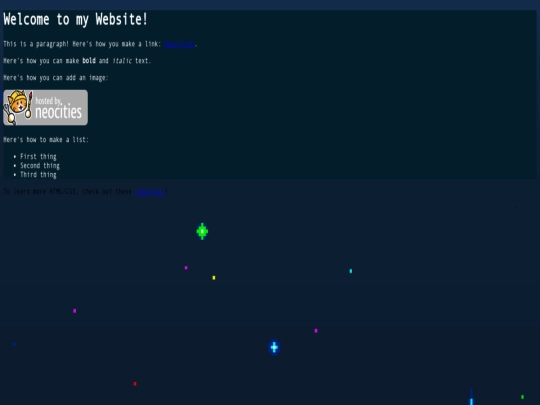Image resolution: width=540 pixels, height=405 pixels.
Task: Select the First thing list item
Action: pyautogui.click(x=38, y=157)
